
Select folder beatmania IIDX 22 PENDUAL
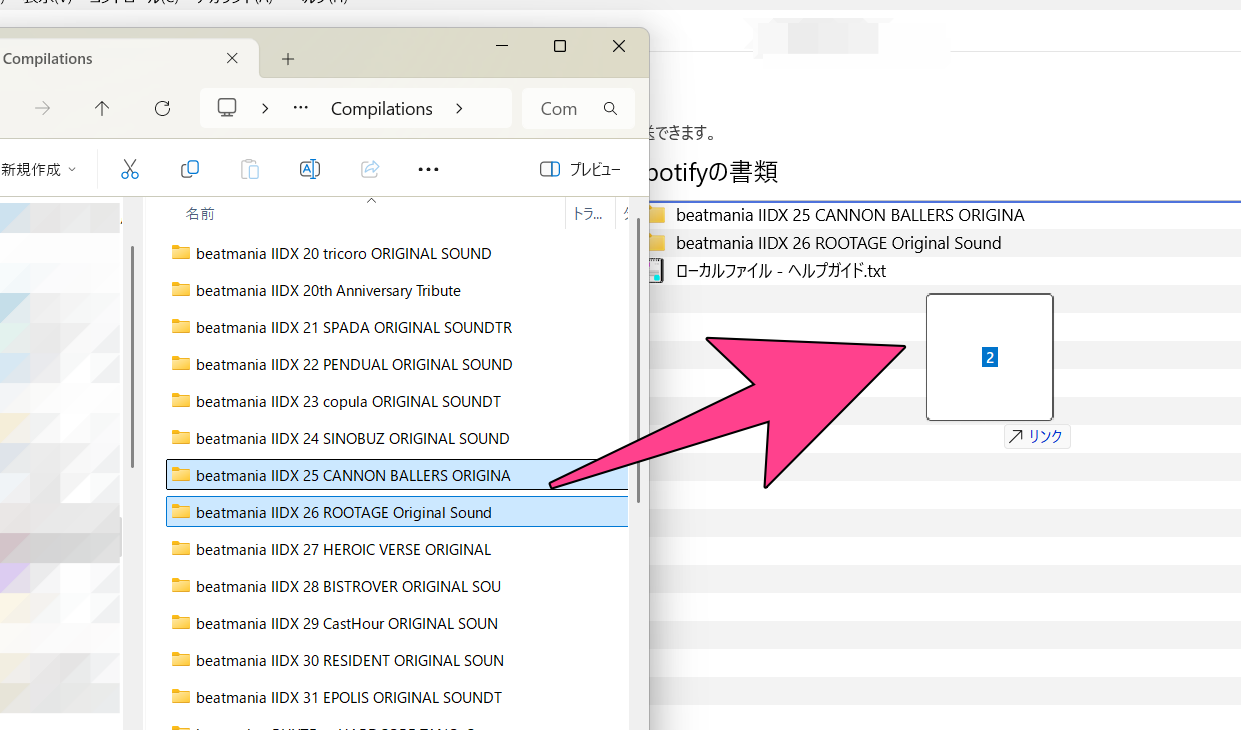pyautogui.click(x=397, y=365)
